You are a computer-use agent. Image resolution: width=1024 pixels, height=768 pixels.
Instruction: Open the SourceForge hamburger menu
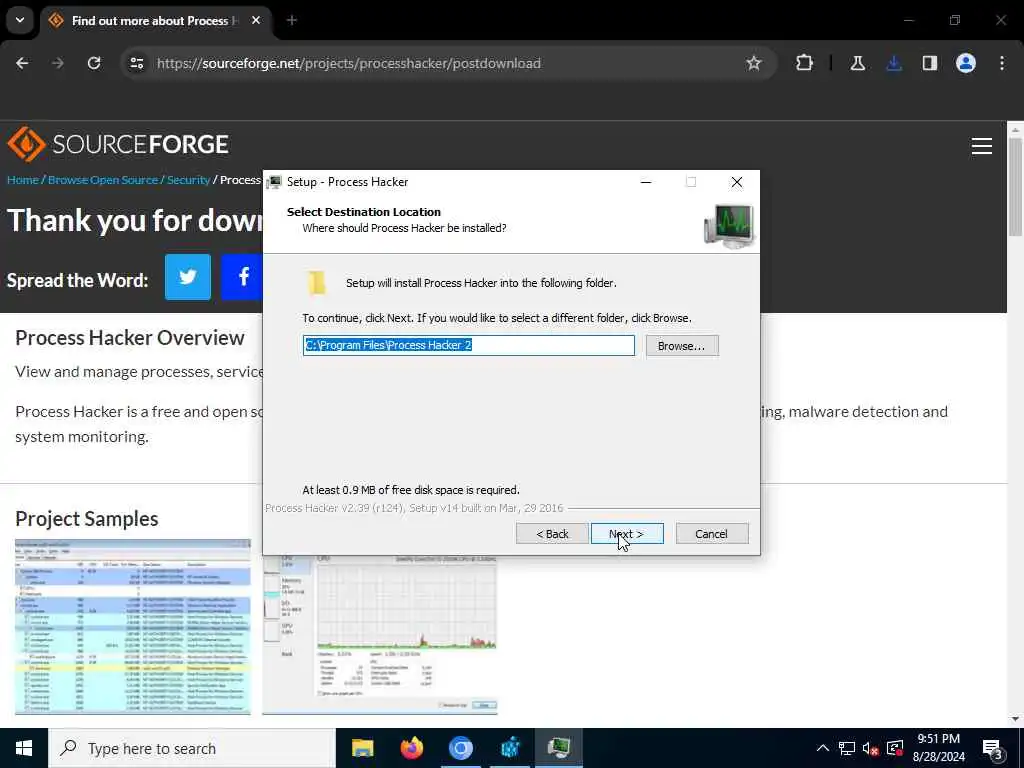tap(982, 146)
